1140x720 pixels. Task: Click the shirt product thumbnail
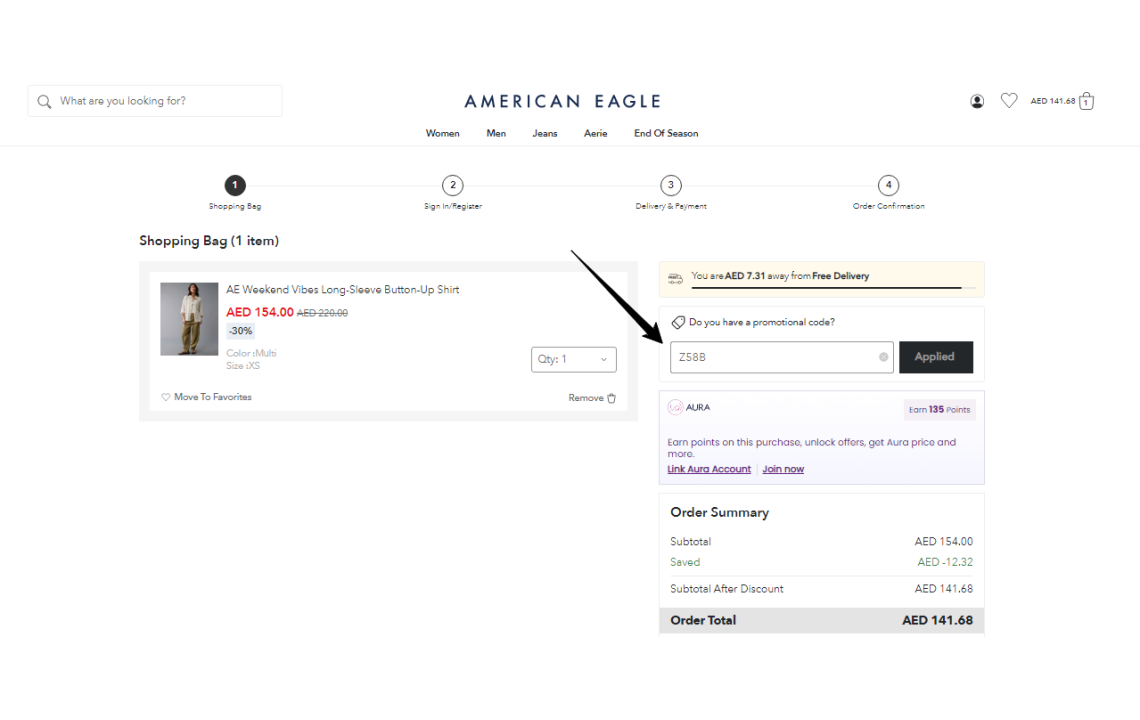click(189, 319)
